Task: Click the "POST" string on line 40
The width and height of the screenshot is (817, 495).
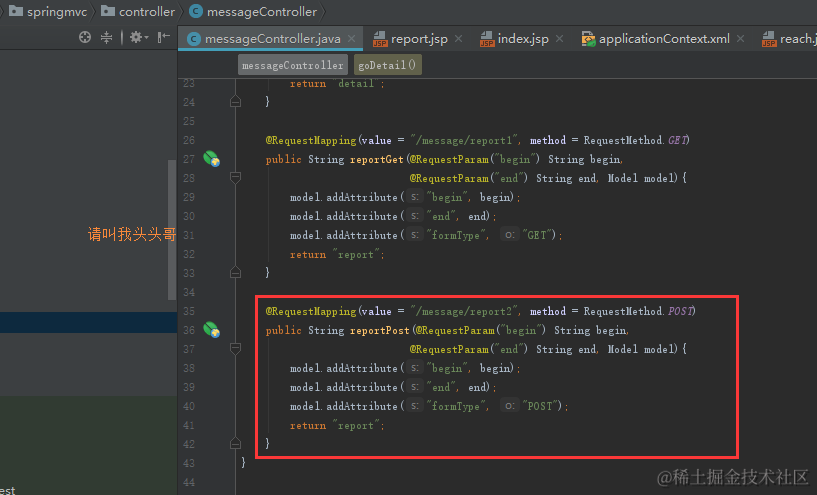Action: coord(540,406)
